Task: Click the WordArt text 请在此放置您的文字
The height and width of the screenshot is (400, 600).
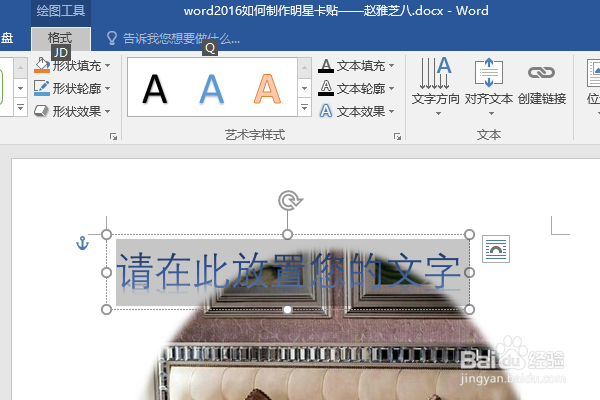Action: pyautogui.click(x=288, y=270)
